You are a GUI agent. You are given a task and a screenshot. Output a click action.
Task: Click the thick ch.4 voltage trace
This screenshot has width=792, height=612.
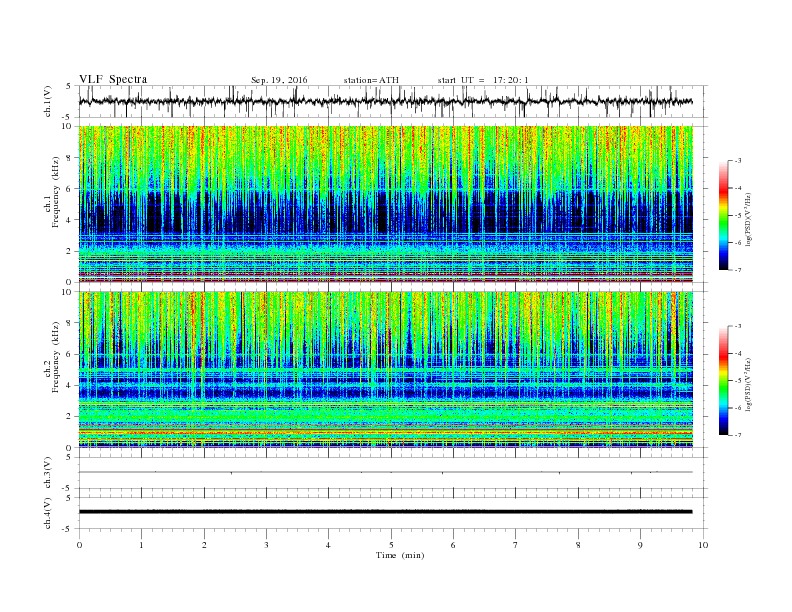click(385, 512)
